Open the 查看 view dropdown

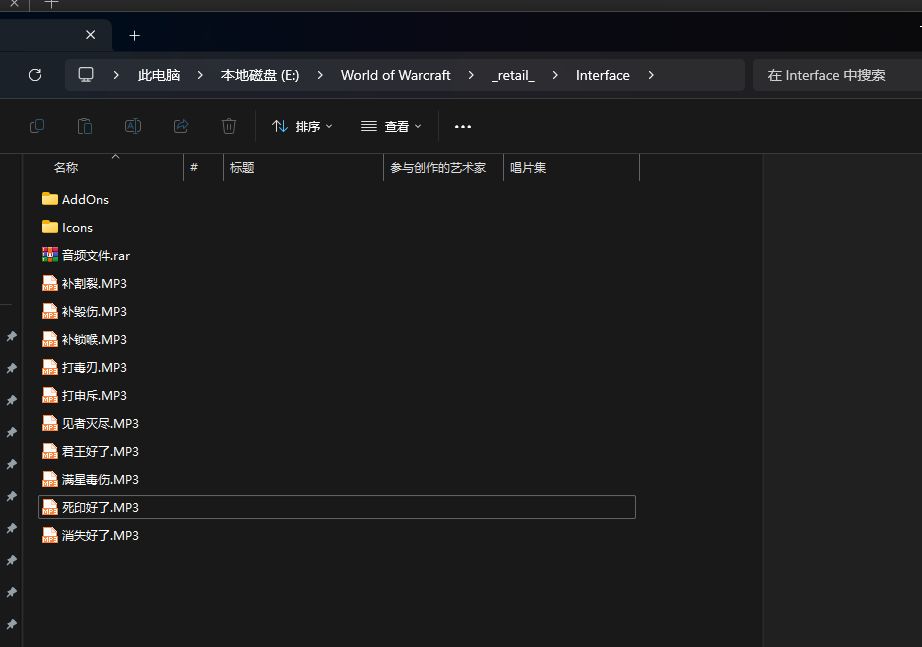click(391, 126)
